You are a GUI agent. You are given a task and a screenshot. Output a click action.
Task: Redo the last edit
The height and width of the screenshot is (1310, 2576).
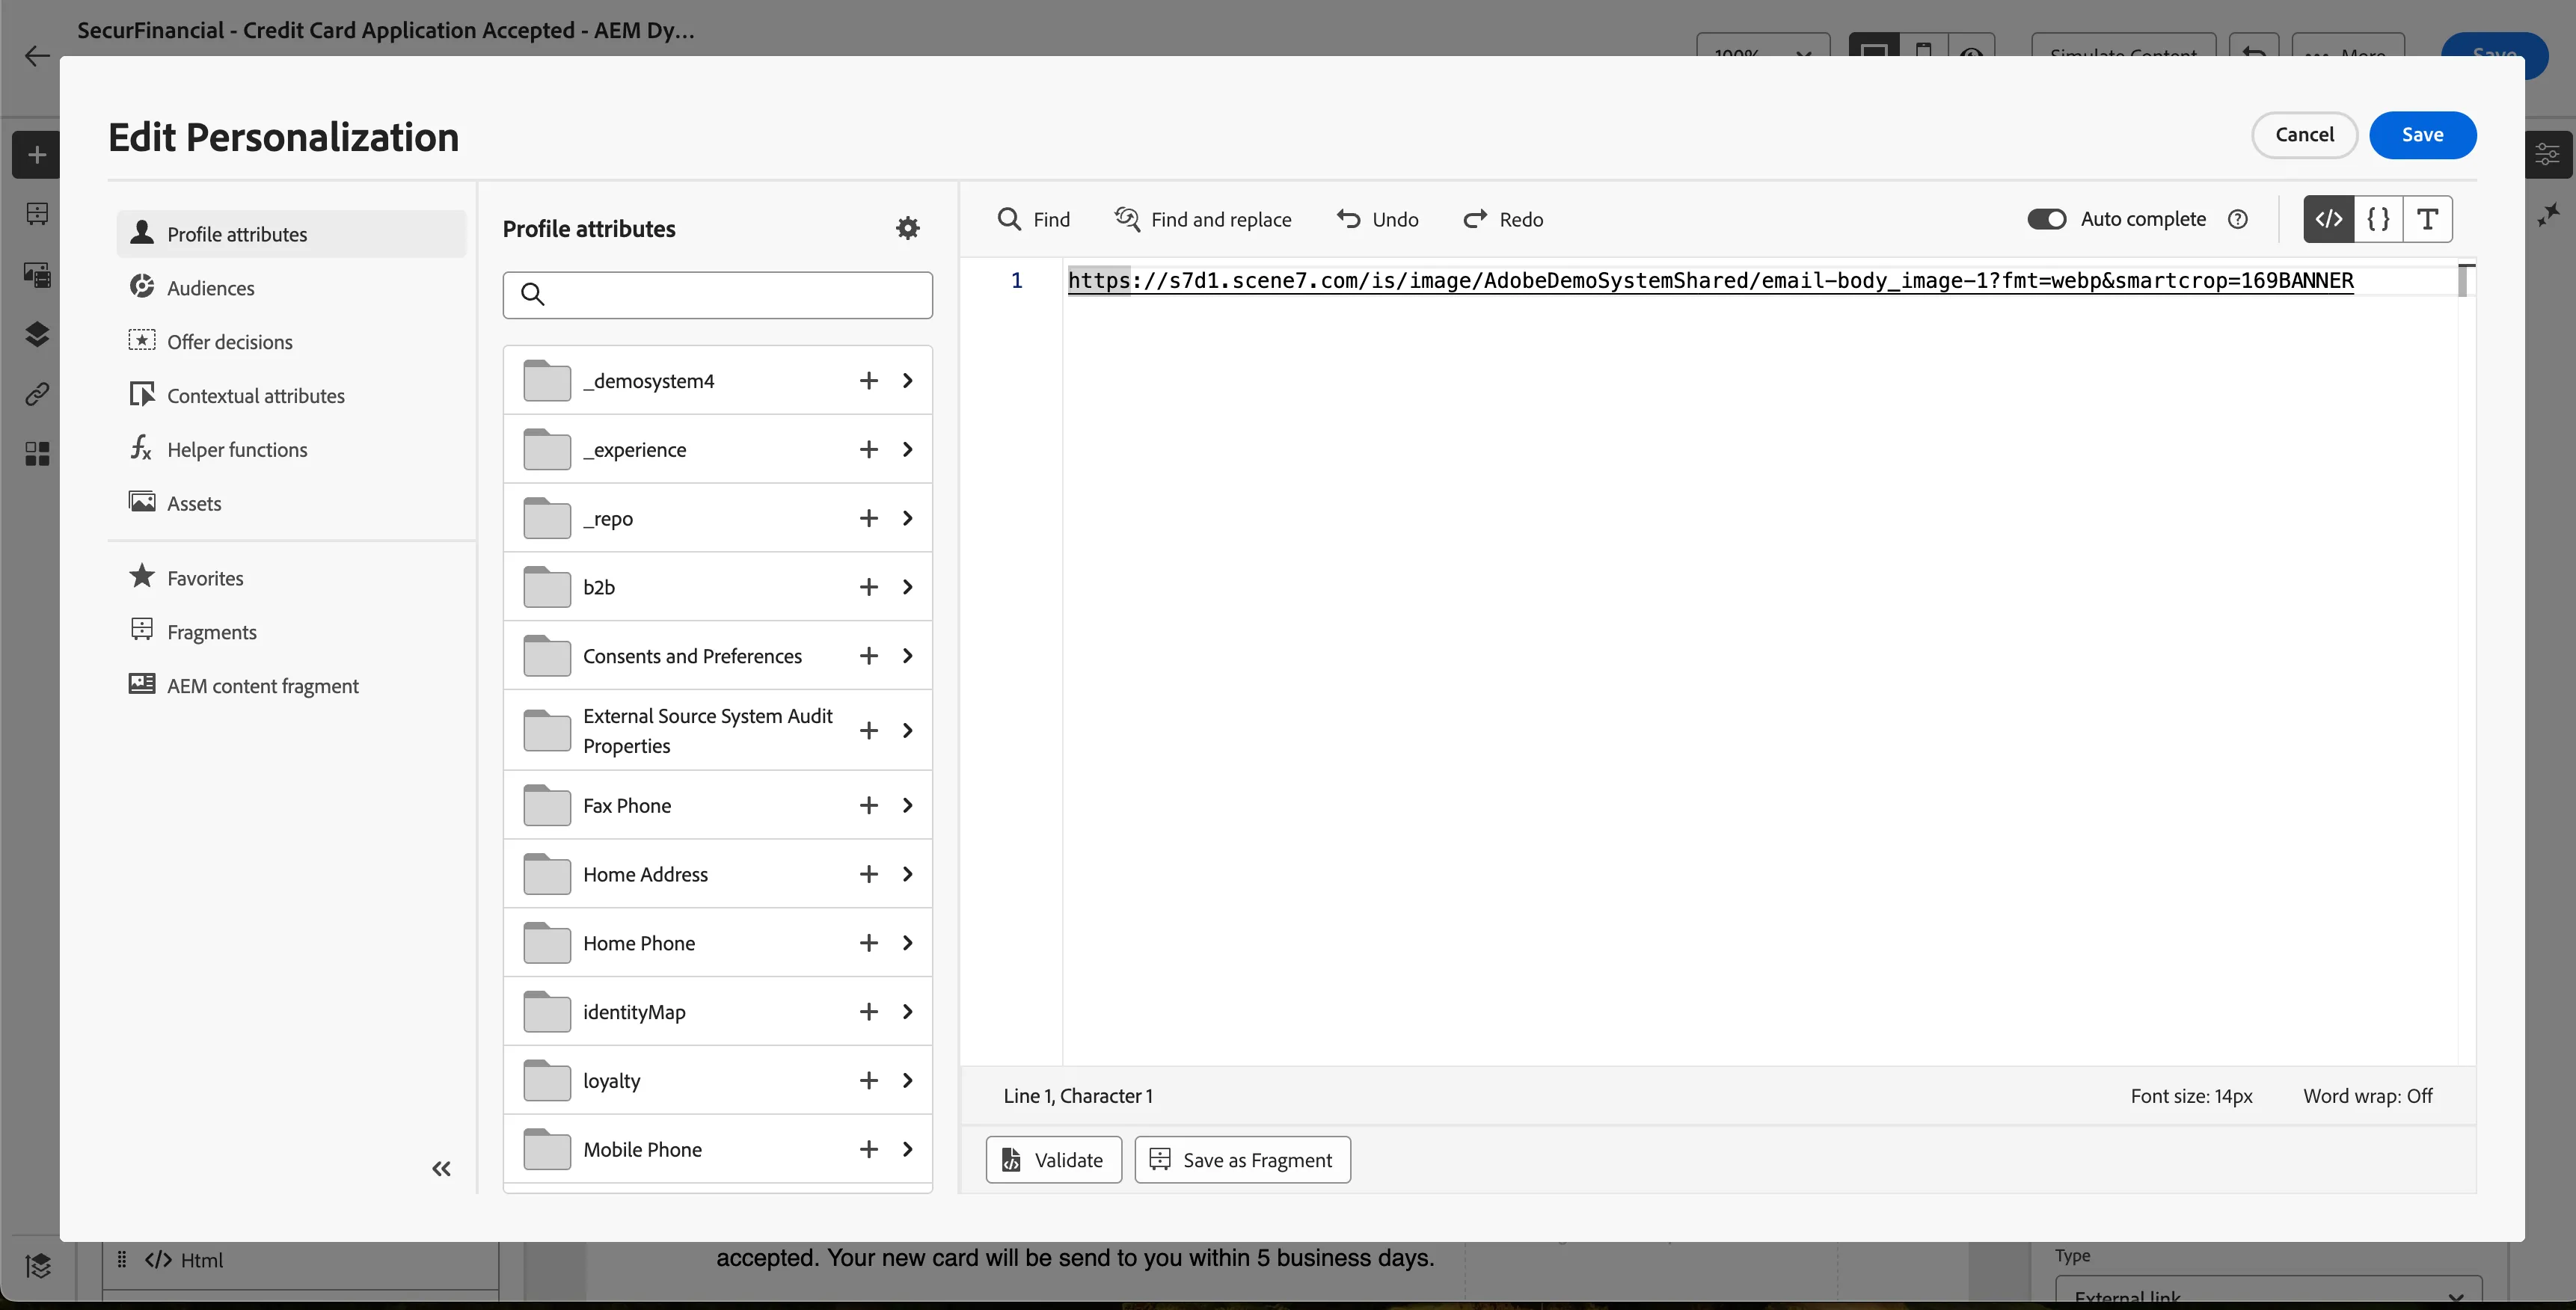[x=1503, y=219]
